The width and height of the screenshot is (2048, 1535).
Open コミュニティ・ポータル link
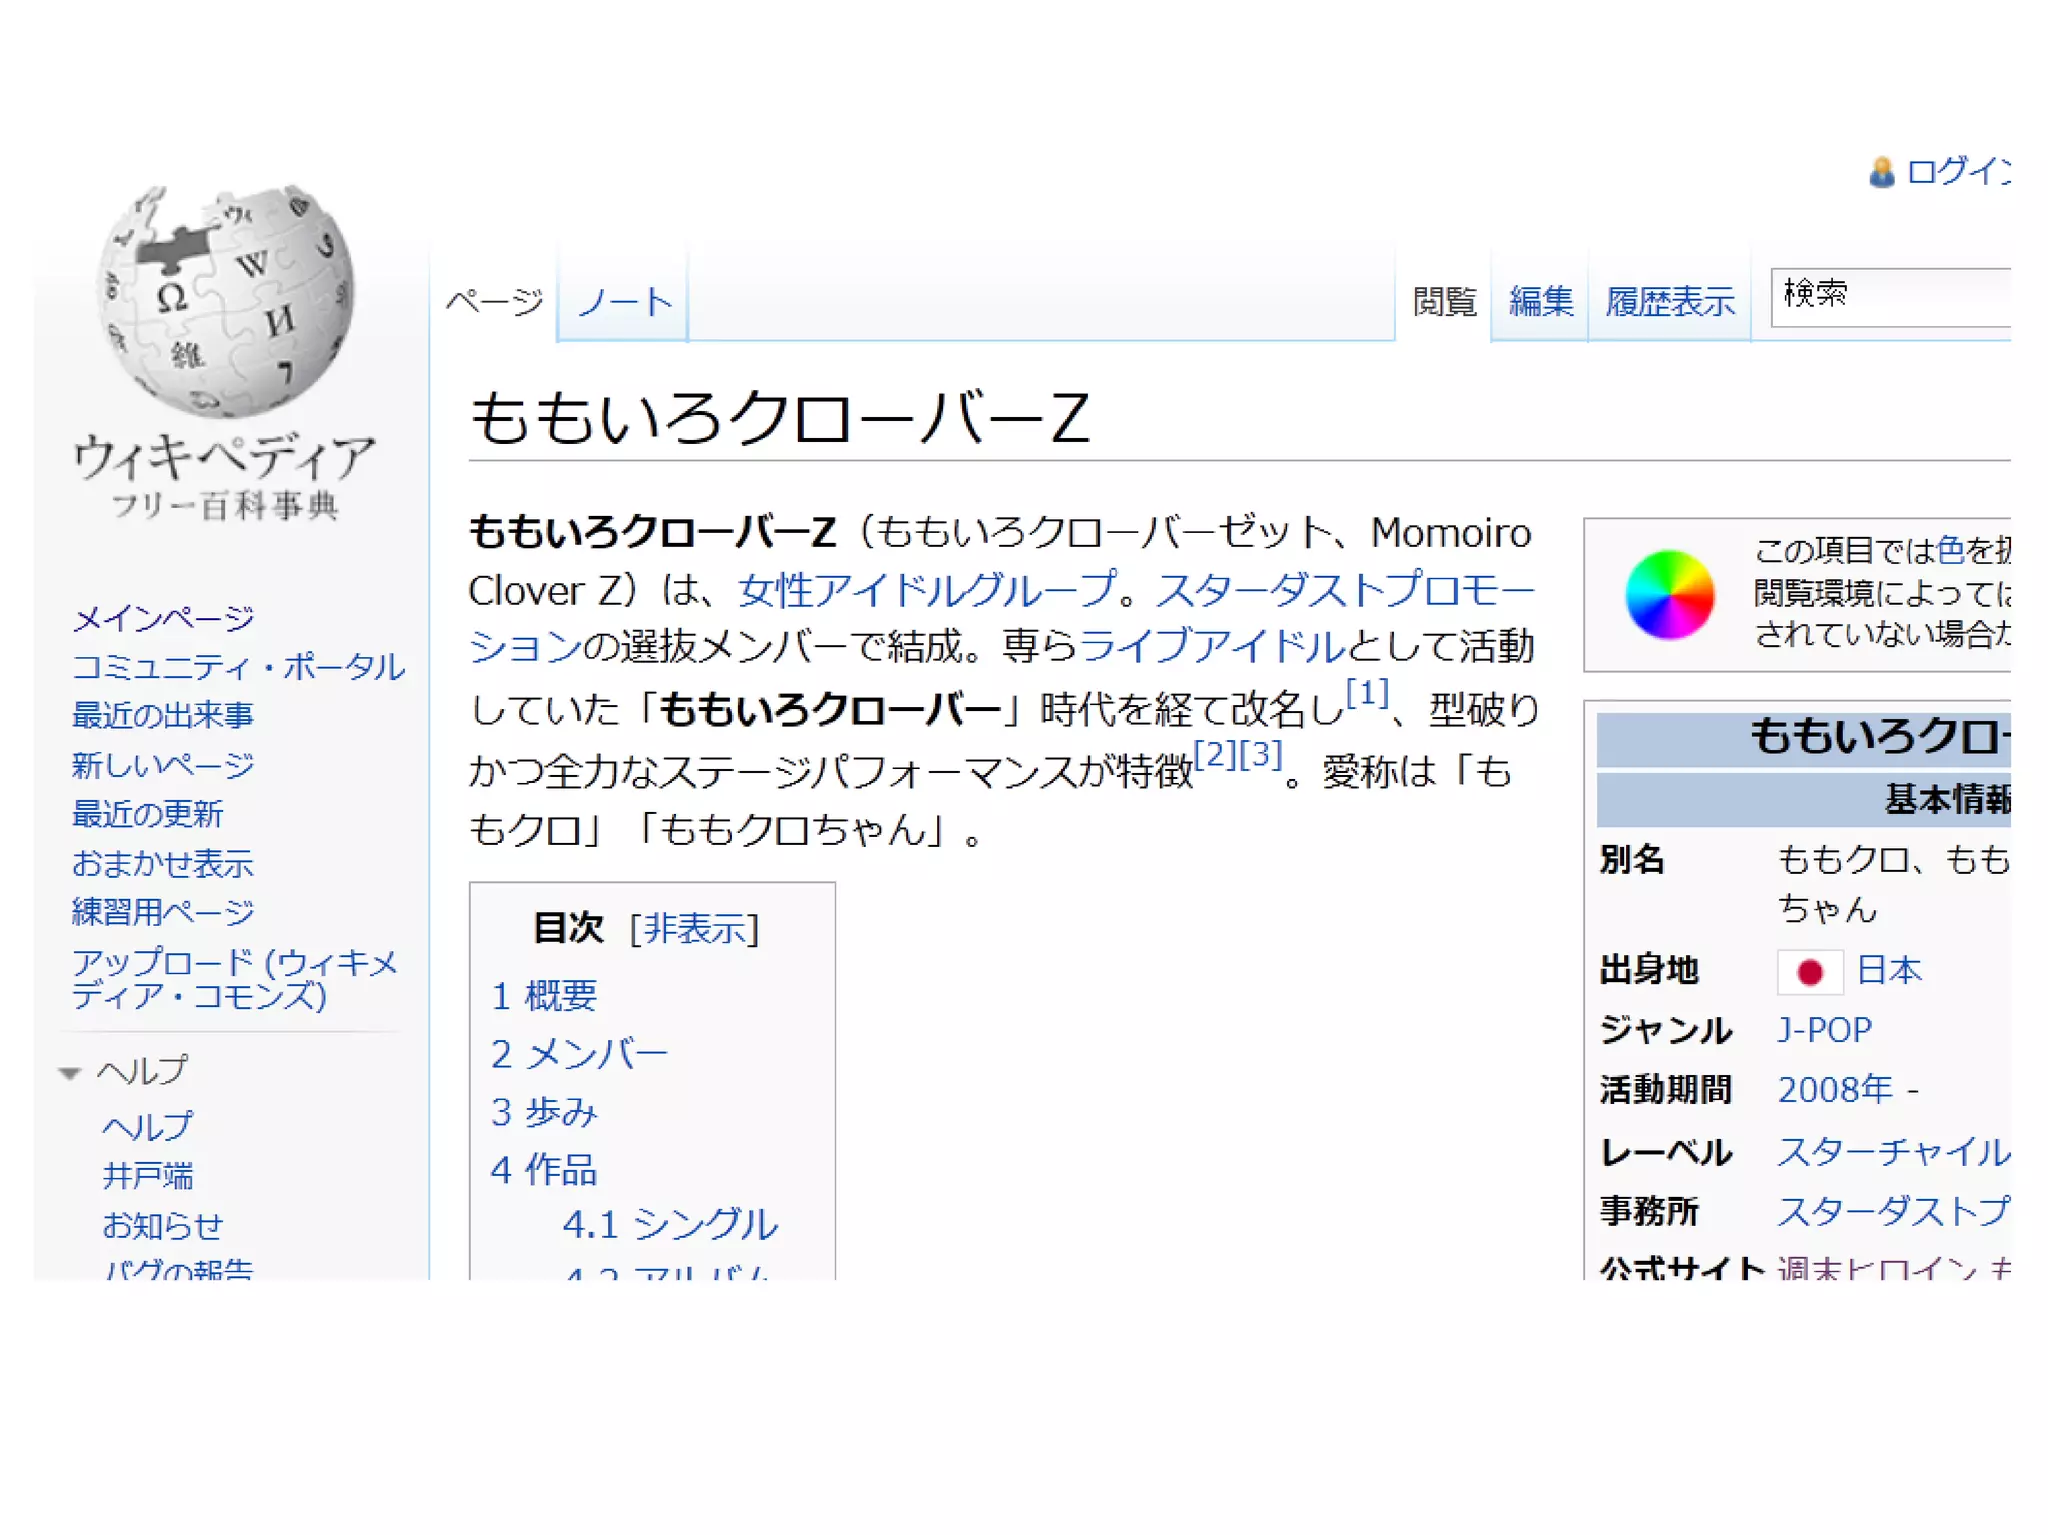coord(238,666)
